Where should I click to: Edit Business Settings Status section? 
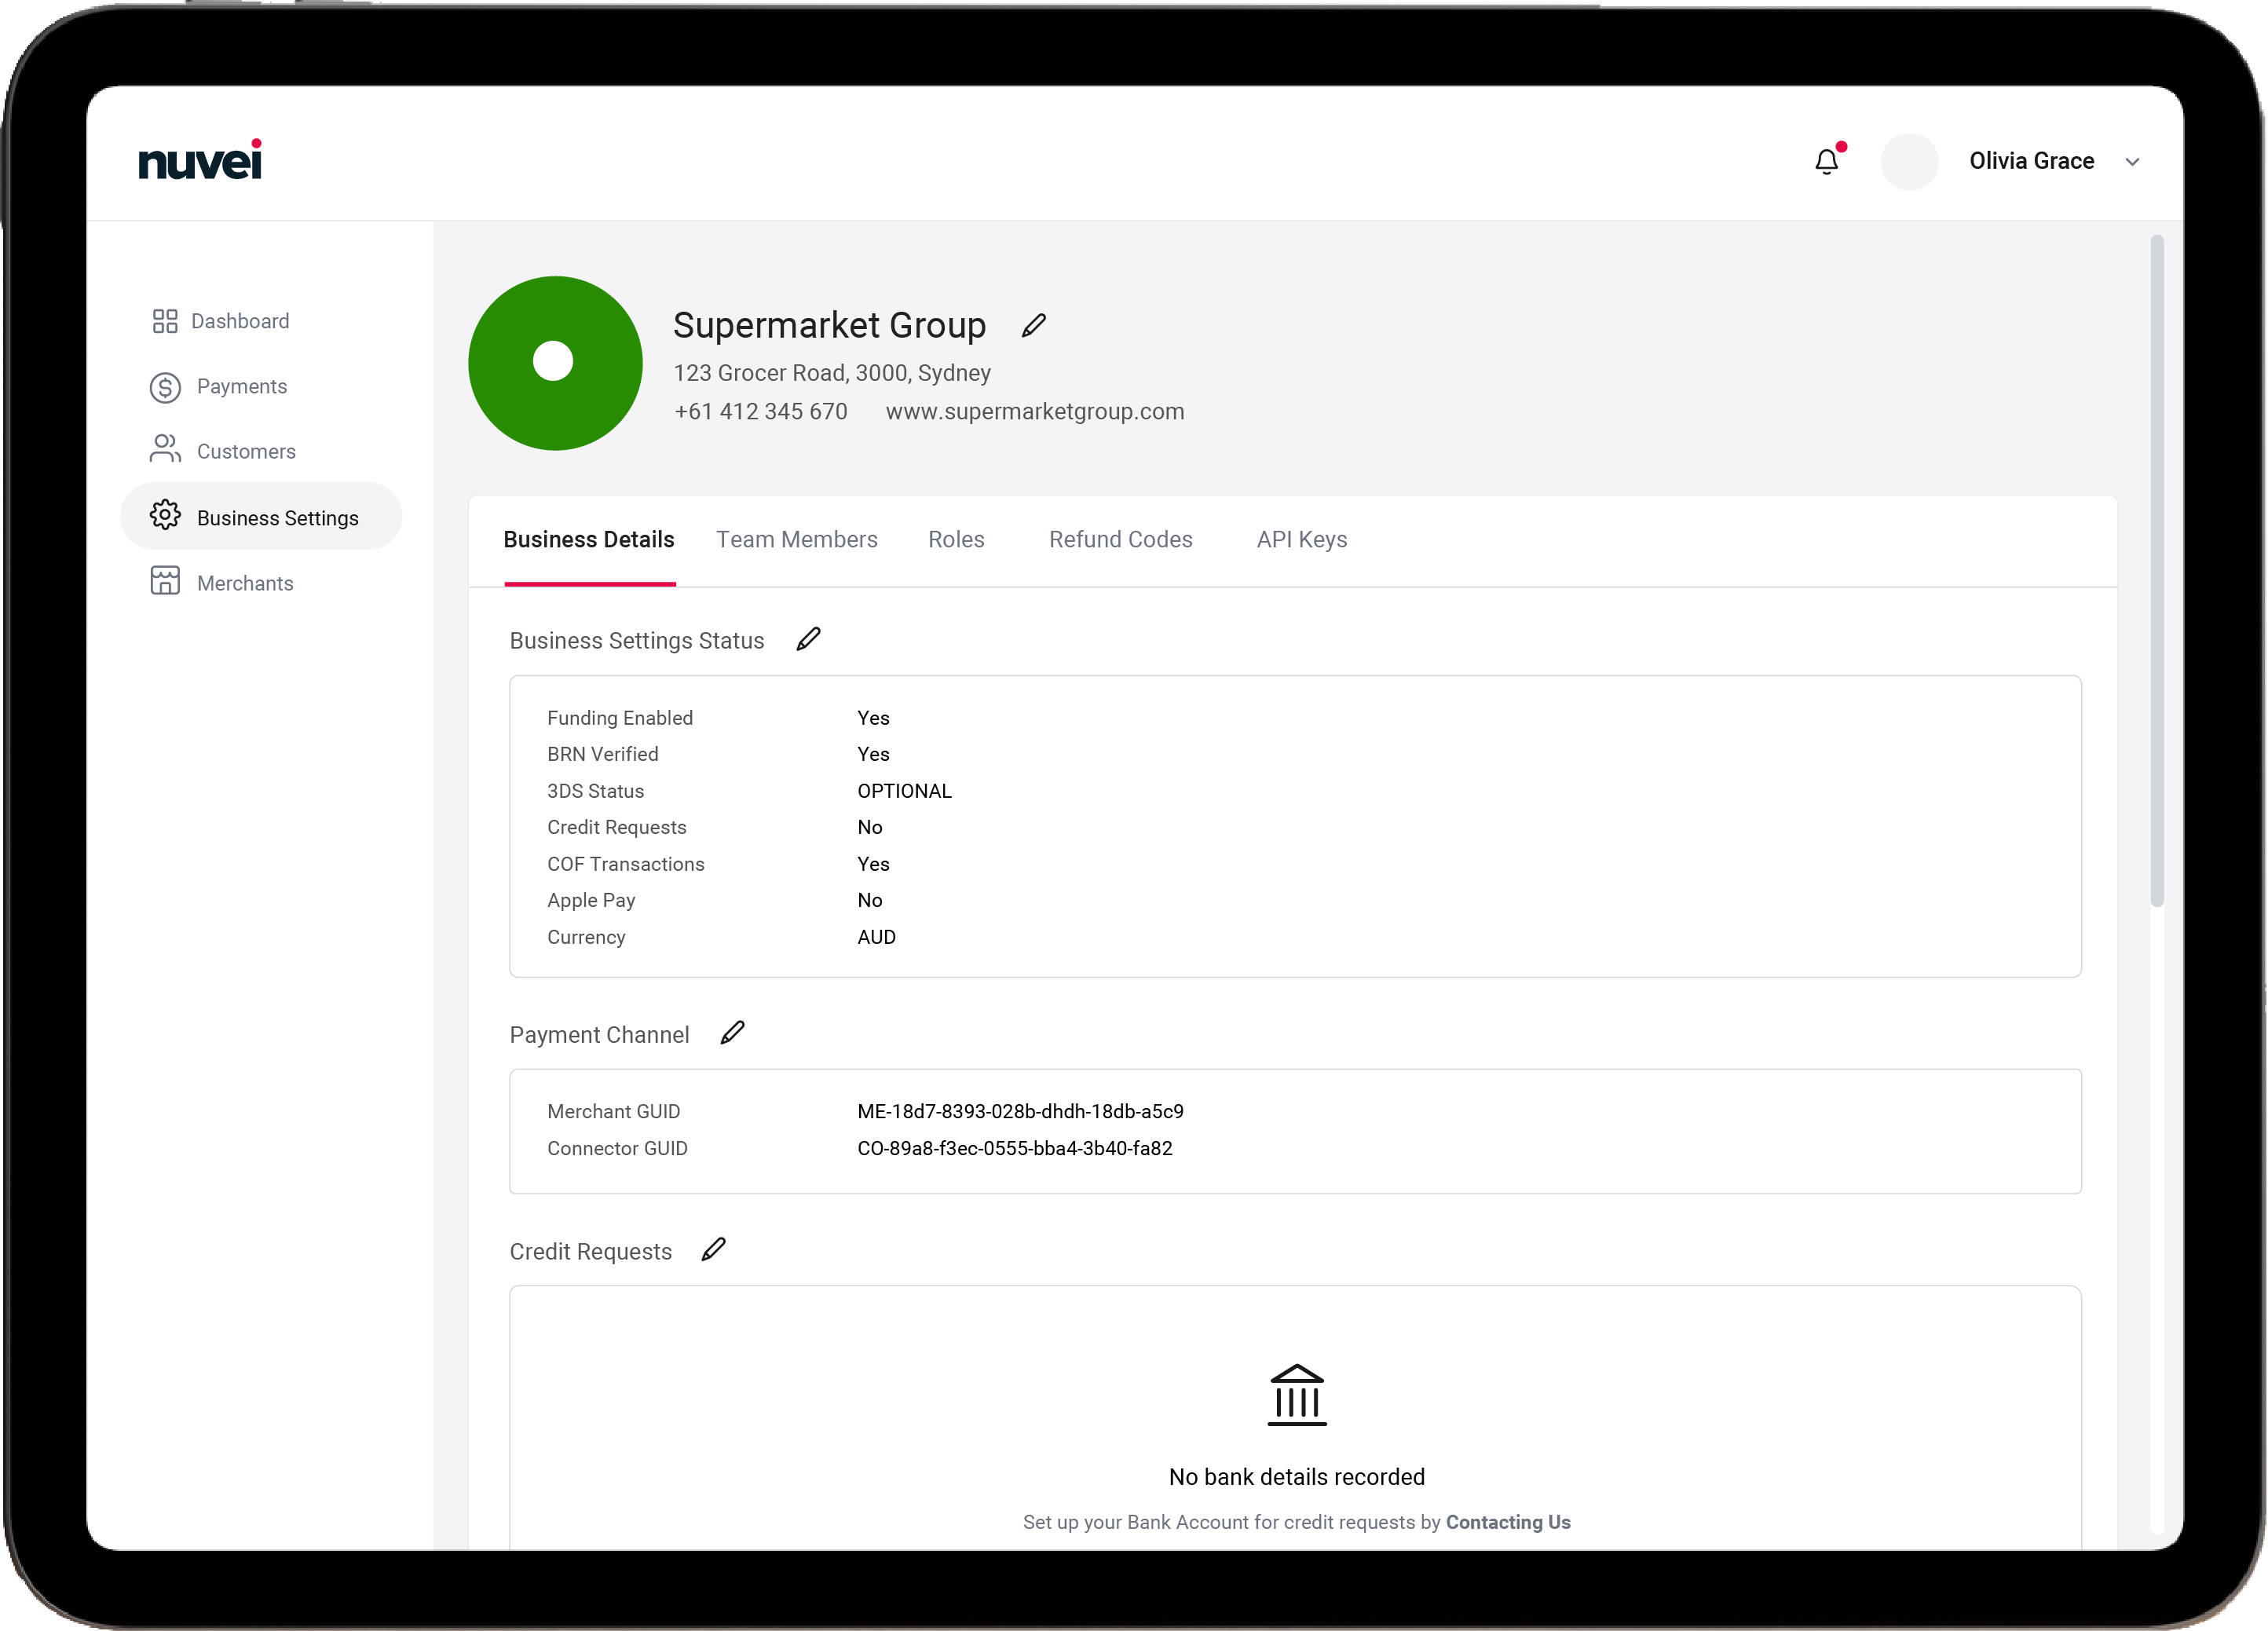[808, 639]
